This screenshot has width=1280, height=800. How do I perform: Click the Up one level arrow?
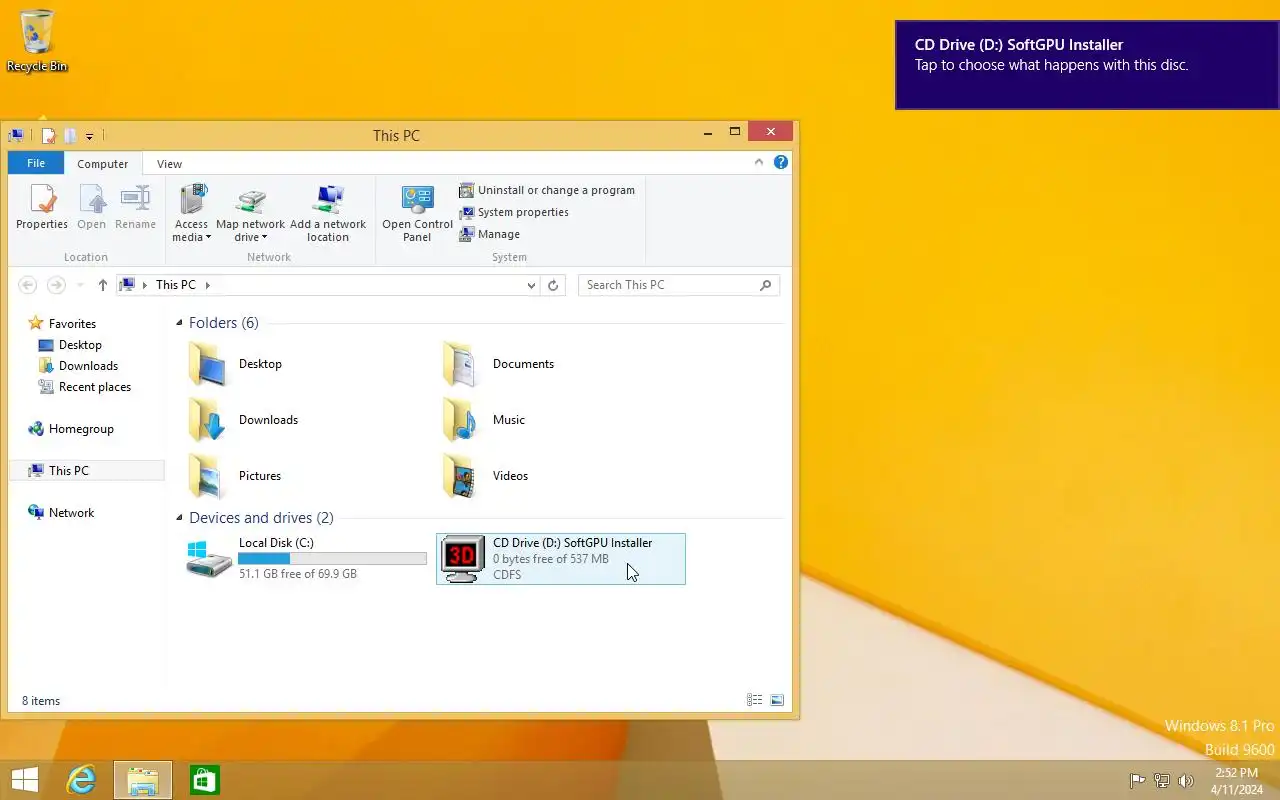pyautogui.click(x=103, y=285)
